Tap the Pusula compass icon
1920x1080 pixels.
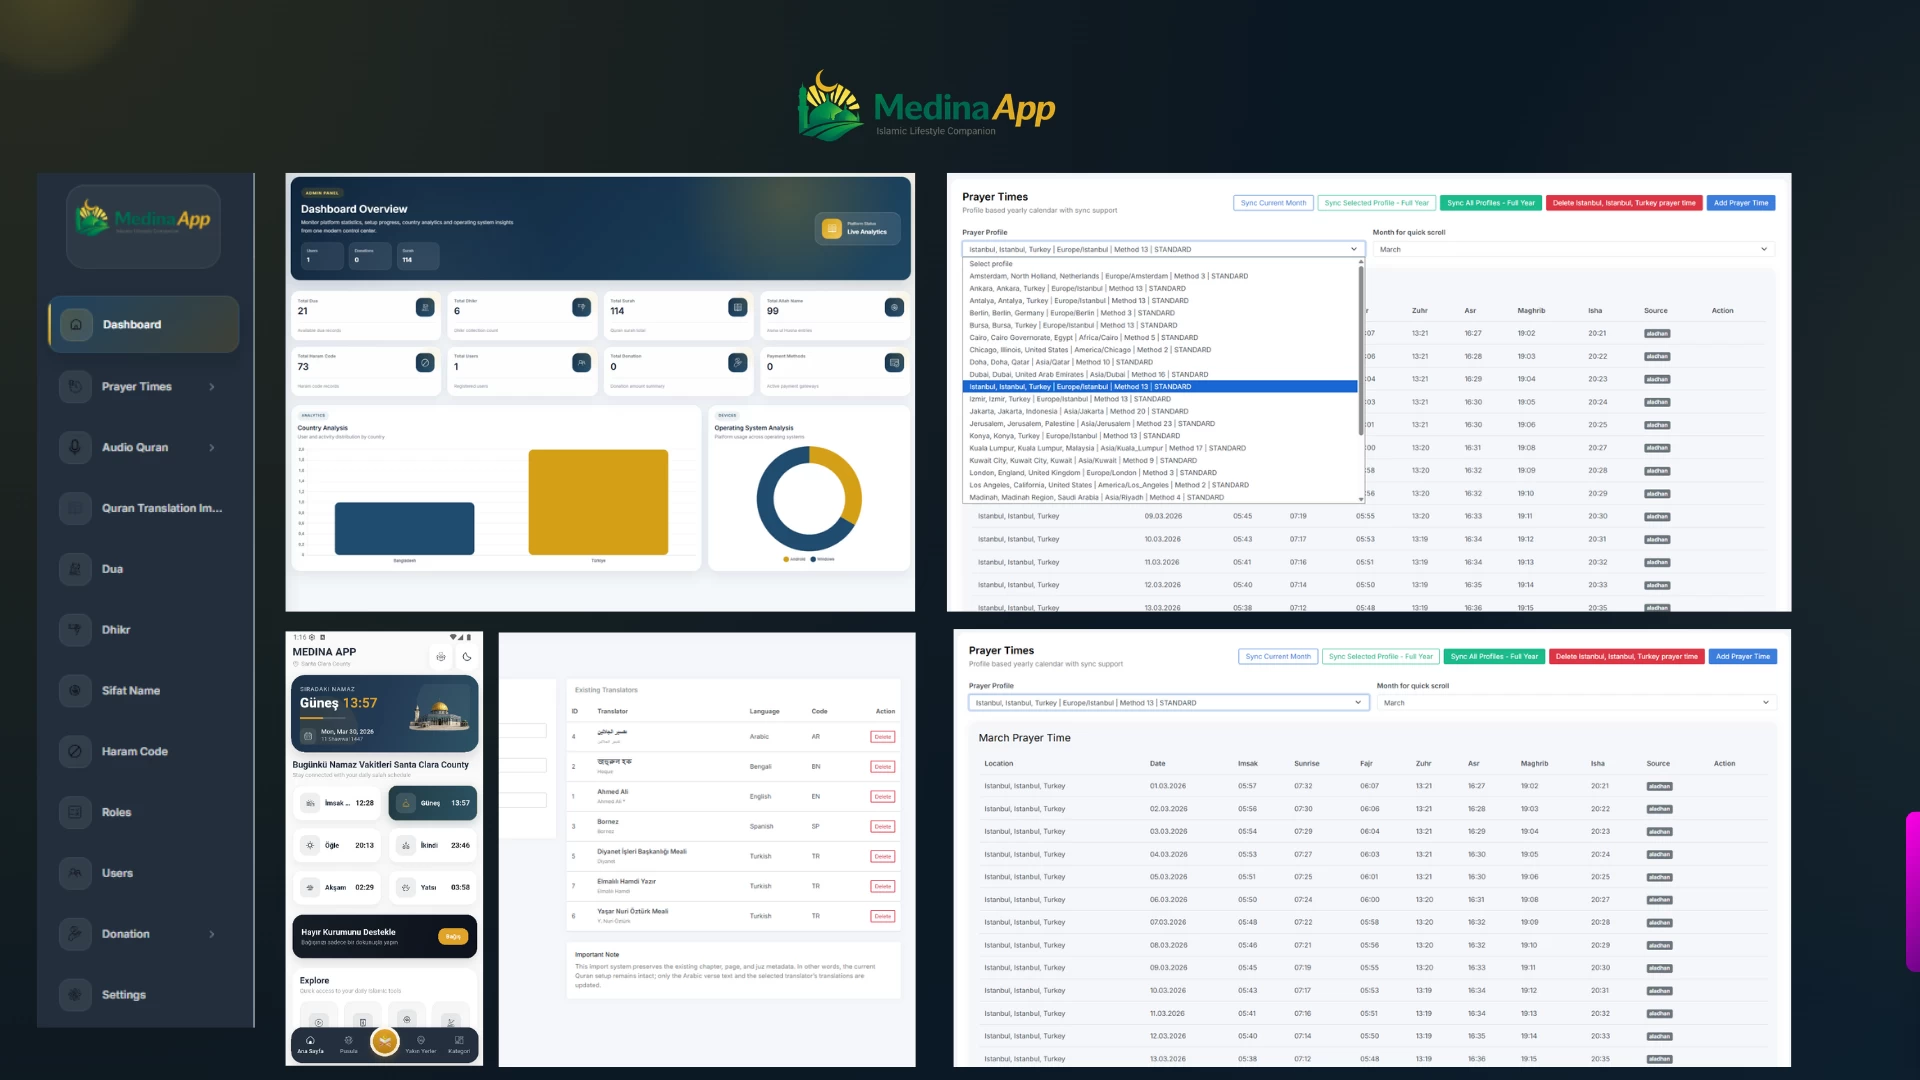[349, 1041]
